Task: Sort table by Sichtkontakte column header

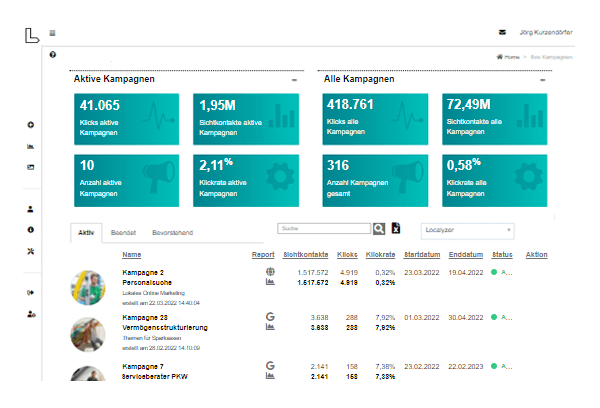Action: coord(305,255)
